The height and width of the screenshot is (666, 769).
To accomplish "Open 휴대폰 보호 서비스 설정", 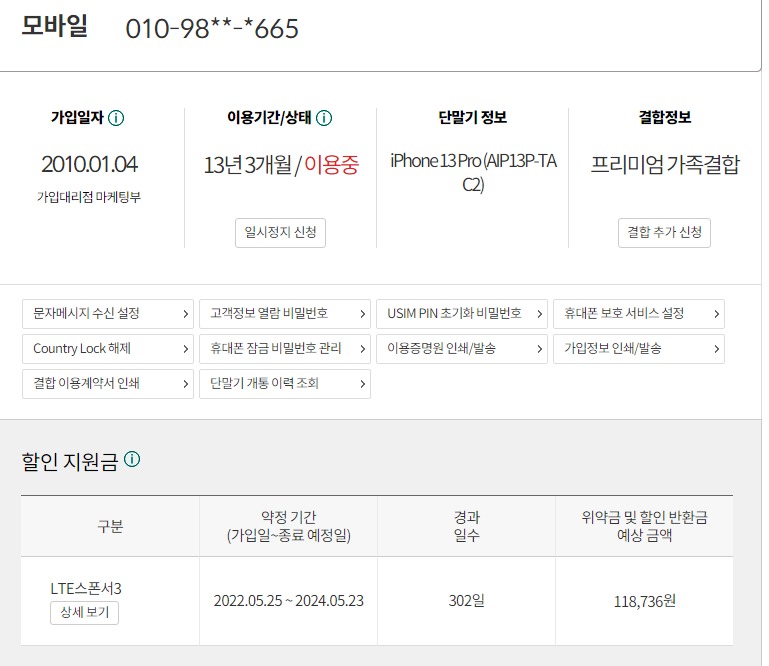I will click(639, 314).
